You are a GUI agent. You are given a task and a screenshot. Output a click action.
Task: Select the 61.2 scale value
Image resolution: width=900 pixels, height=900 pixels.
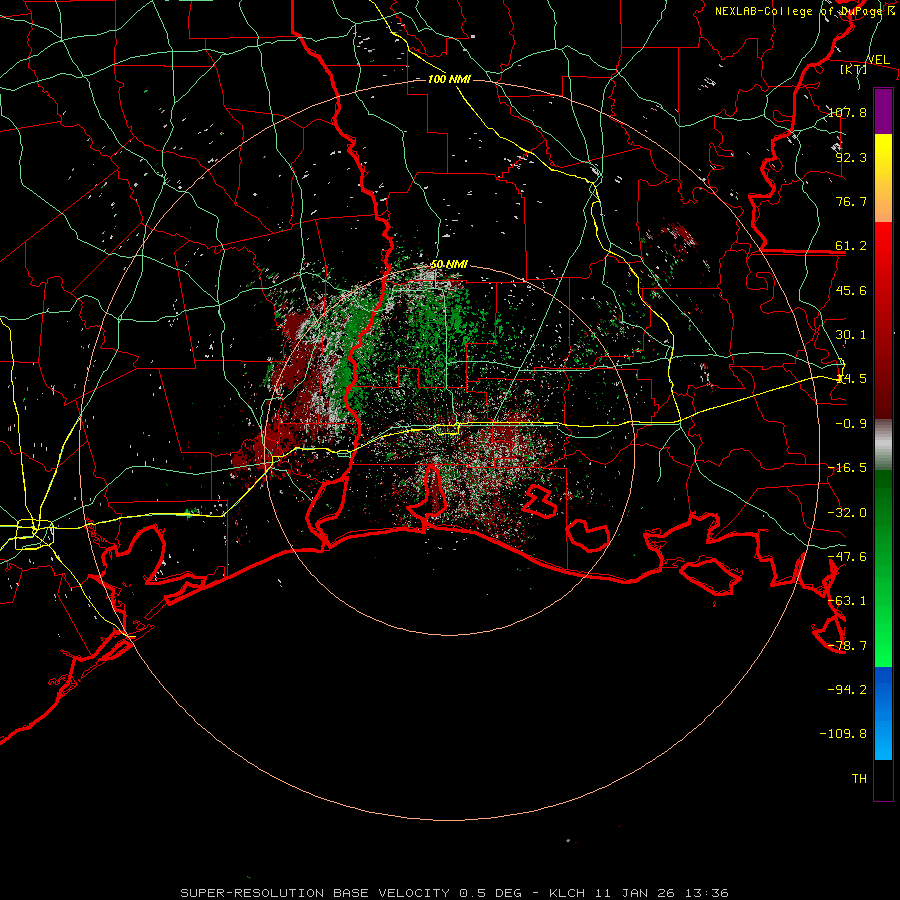[x=851, y=246]
